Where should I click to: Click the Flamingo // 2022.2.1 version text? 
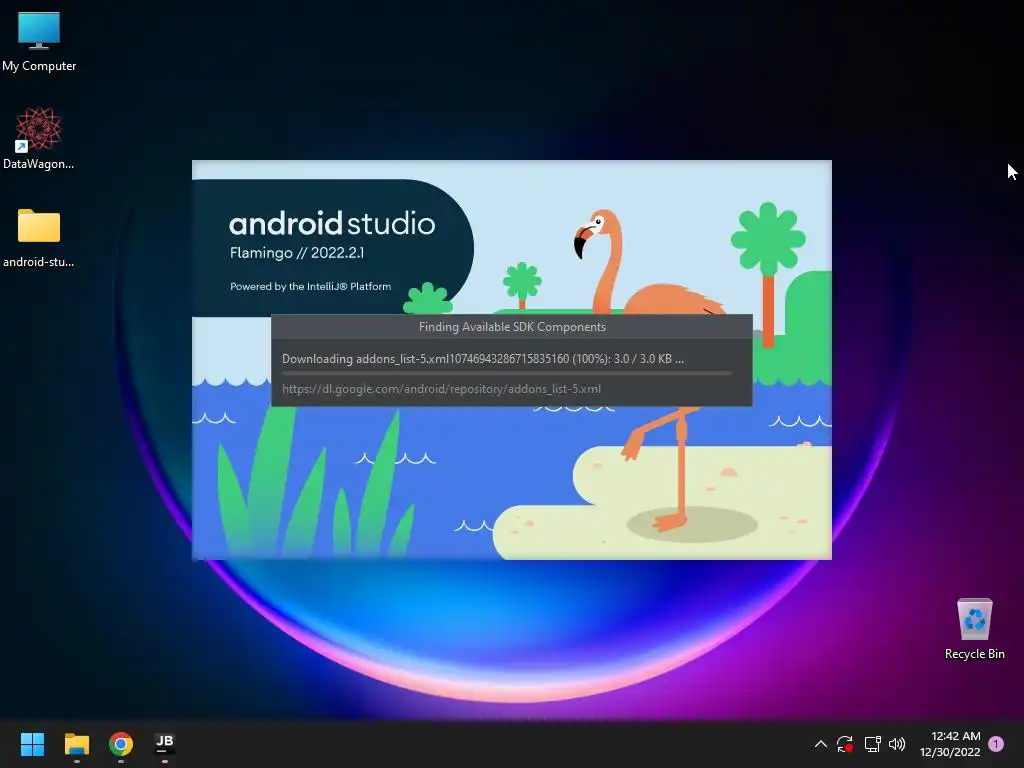tap(297, 253)
